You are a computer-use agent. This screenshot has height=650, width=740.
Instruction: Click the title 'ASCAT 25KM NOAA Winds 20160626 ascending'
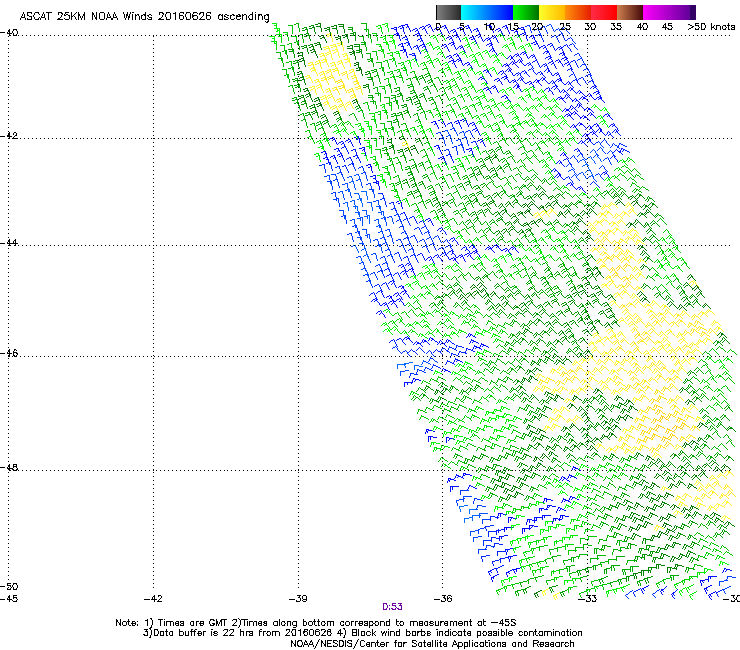pyautogui.click(x=144, y=17)
